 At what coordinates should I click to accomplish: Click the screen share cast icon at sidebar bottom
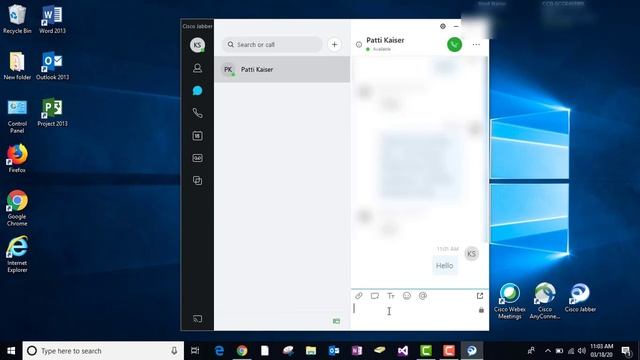(197, 318)
